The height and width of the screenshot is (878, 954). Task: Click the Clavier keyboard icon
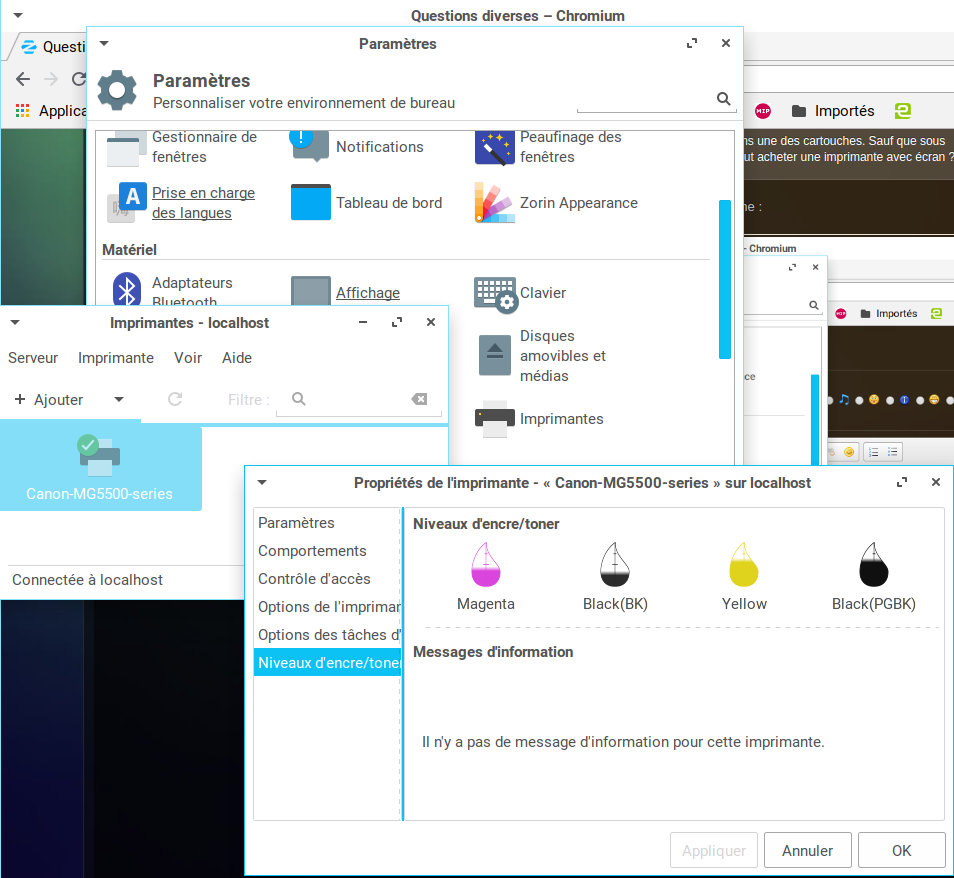point(495,293)
